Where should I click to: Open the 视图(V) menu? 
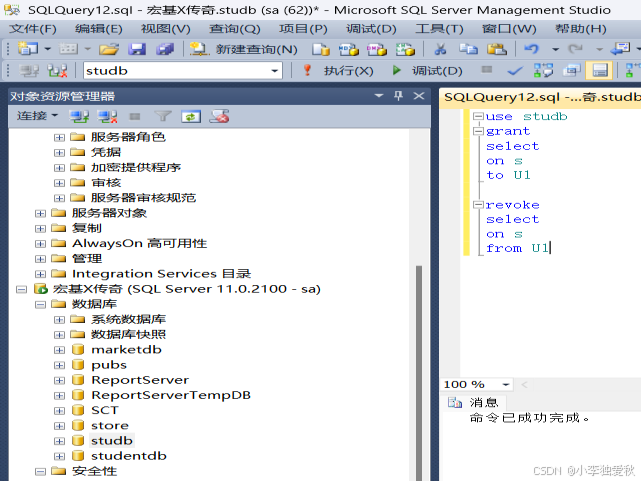(166, 29)
